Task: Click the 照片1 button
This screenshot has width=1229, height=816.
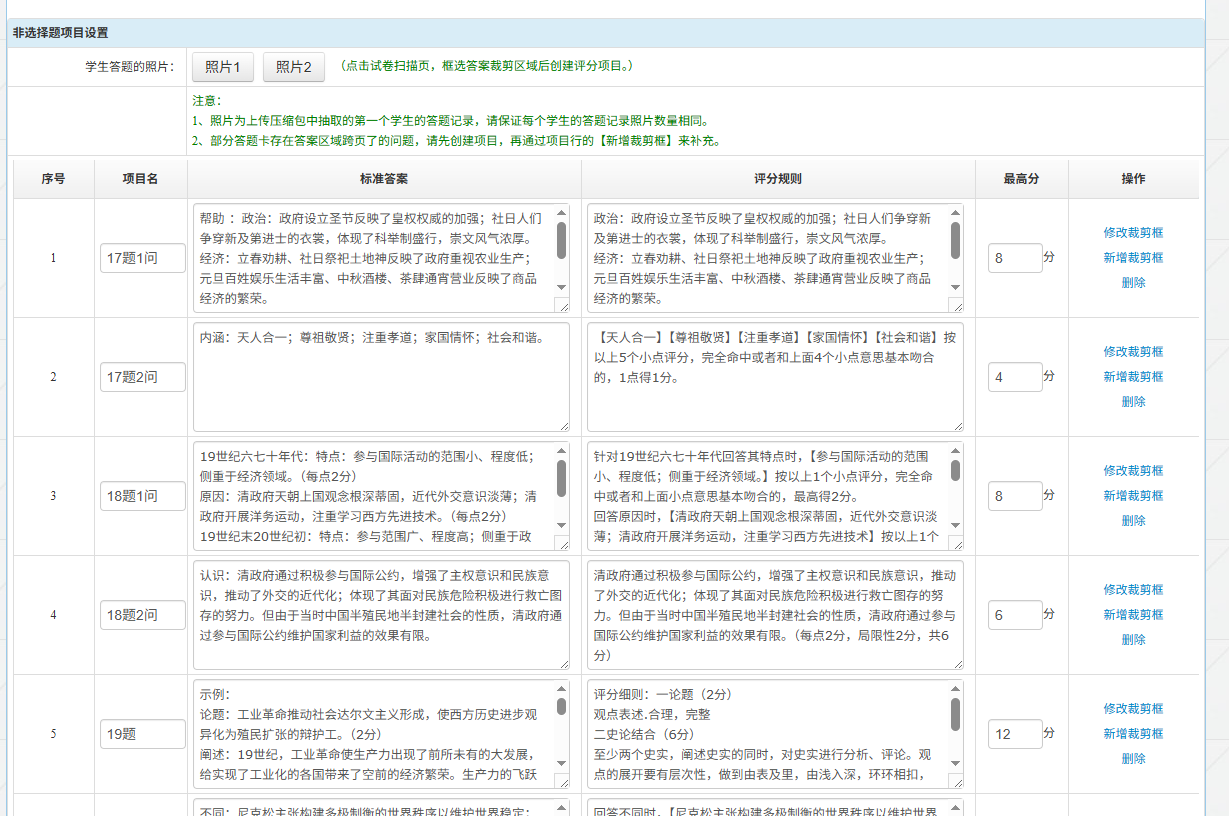Action: [222, 67]
